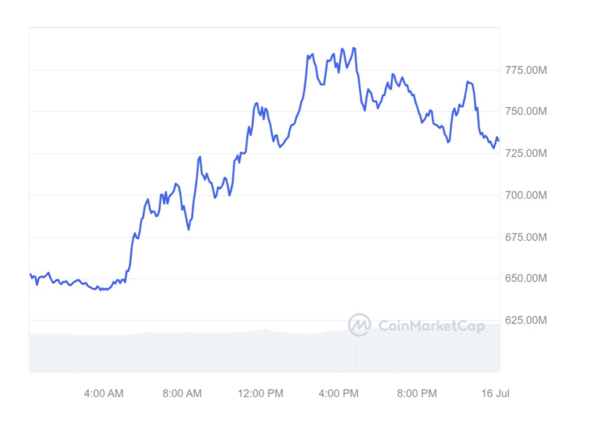Click the 12:00 PM time label

(x=260, y=393)
